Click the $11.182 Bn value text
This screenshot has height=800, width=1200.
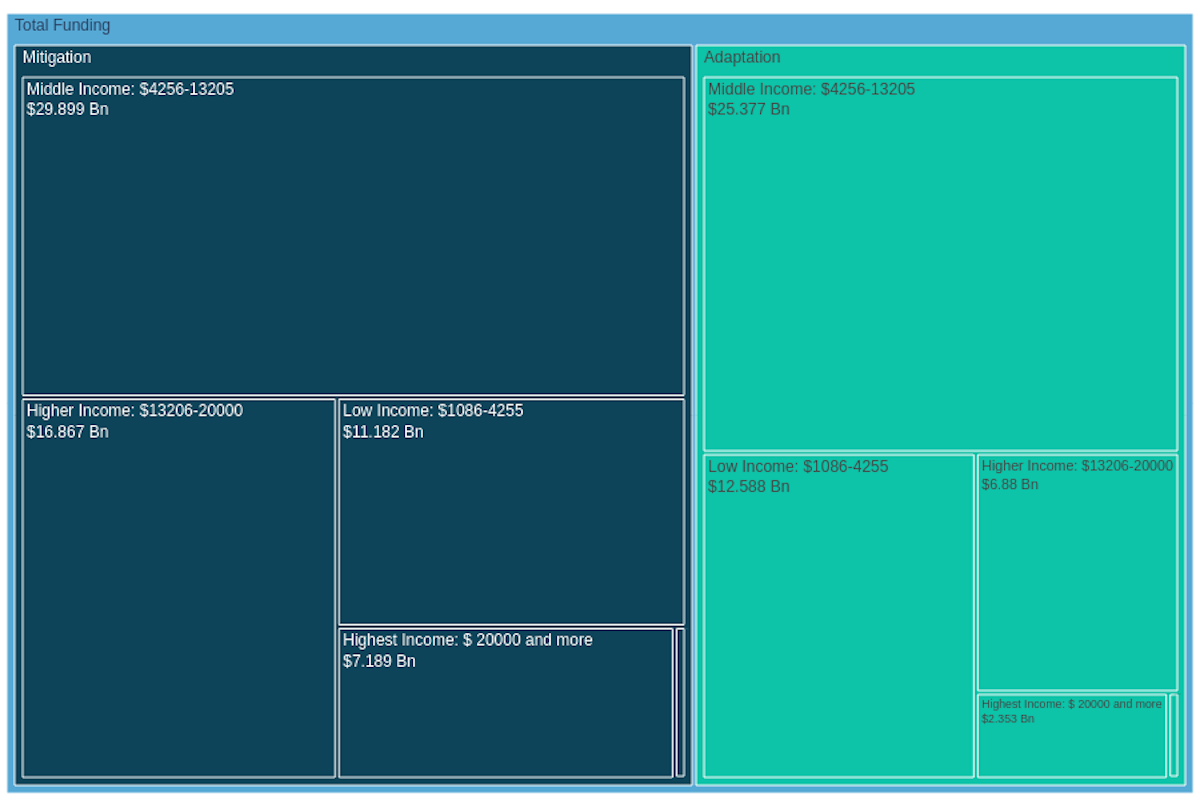383,432
